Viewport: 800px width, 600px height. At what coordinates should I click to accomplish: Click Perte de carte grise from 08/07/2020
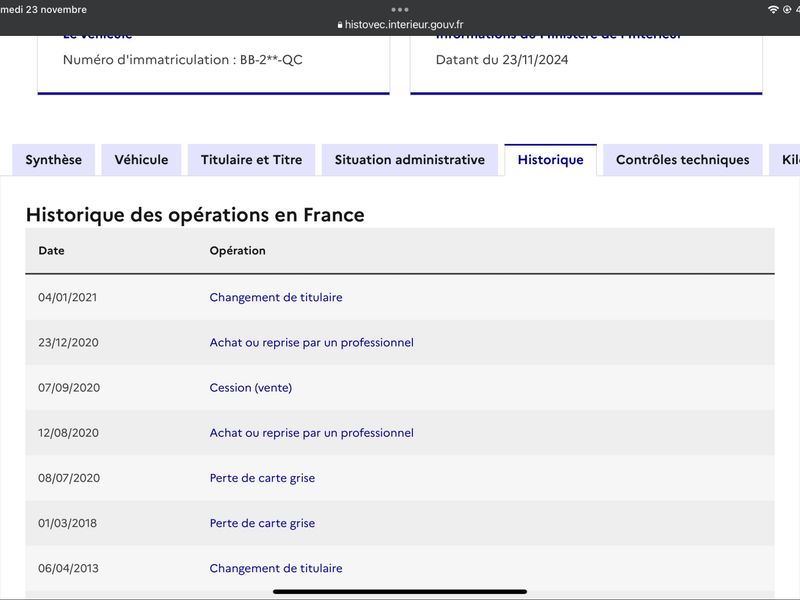point(262,478)
